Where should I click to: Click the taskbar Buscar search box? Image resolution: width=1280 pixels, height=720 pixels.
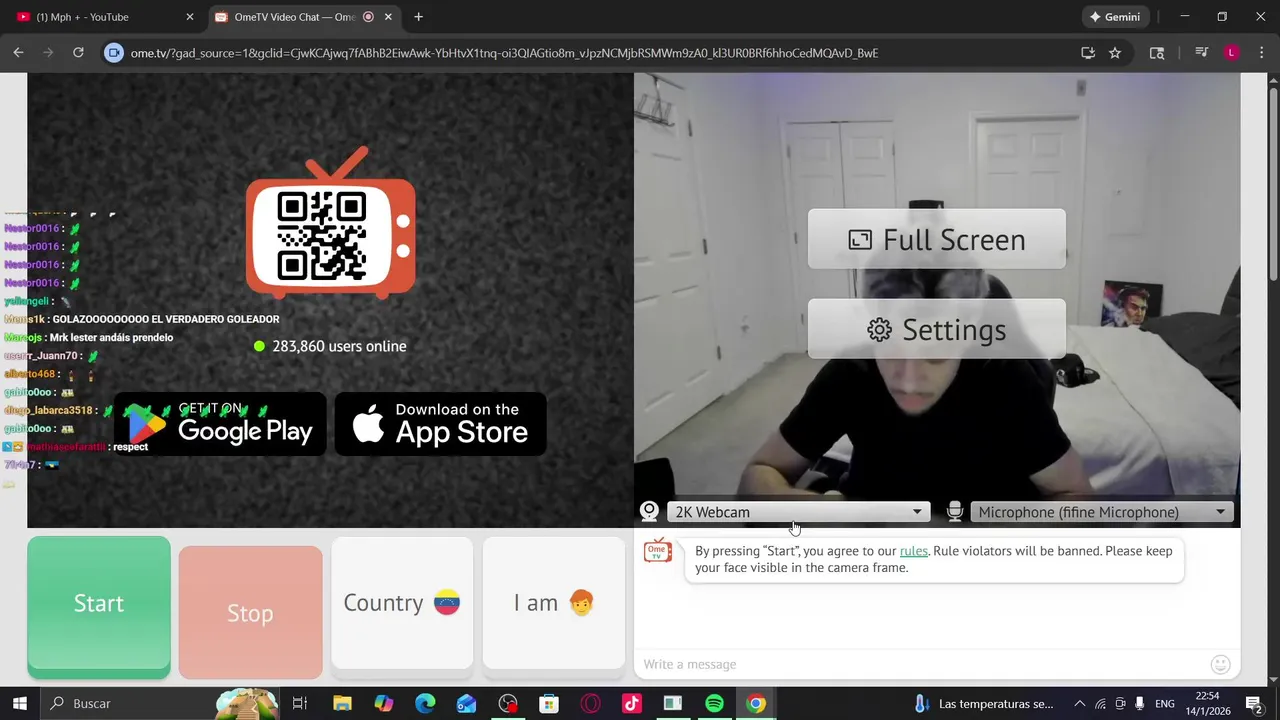pos(160,703)
